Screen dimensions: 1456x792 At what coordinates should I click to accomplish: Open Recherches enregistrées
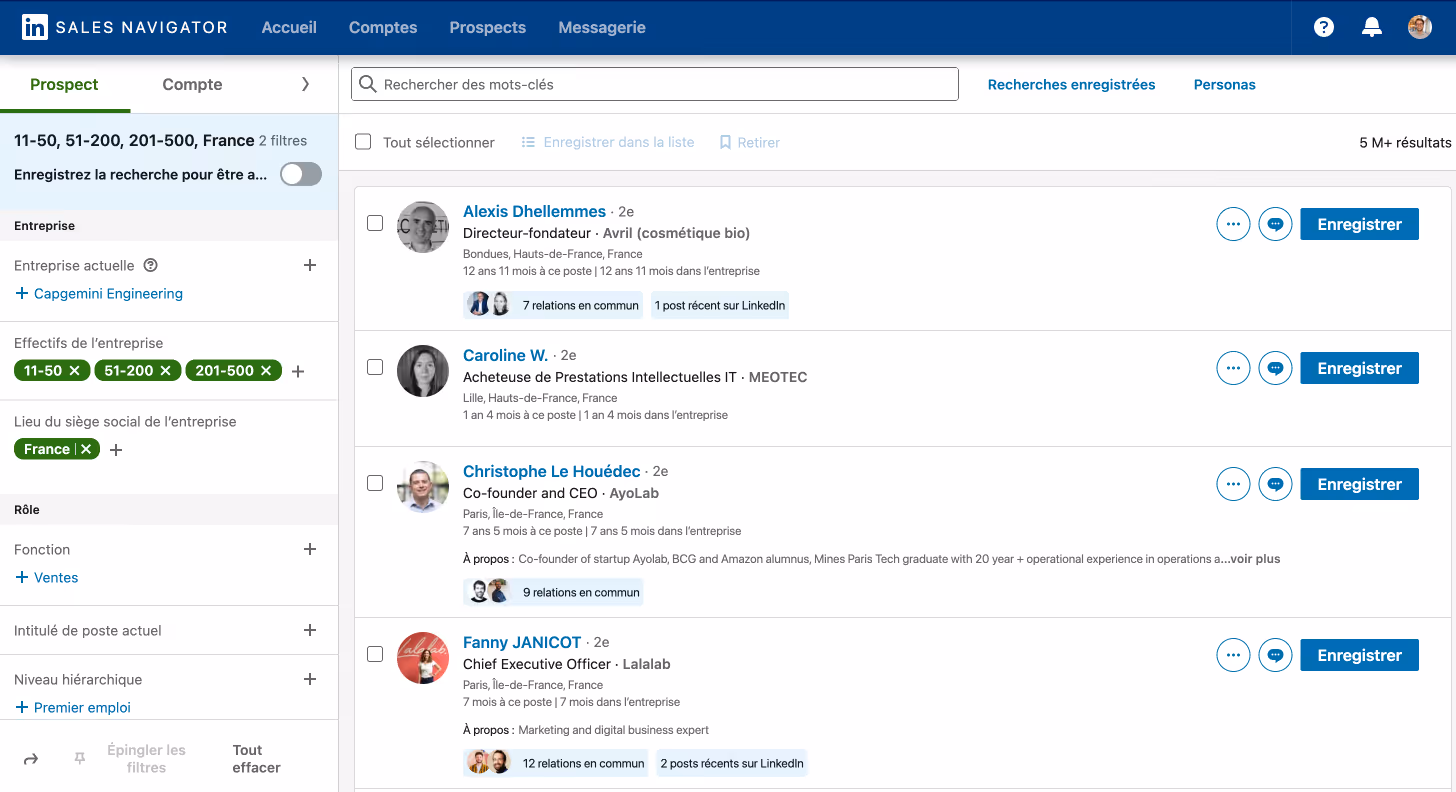point(1071,85)
